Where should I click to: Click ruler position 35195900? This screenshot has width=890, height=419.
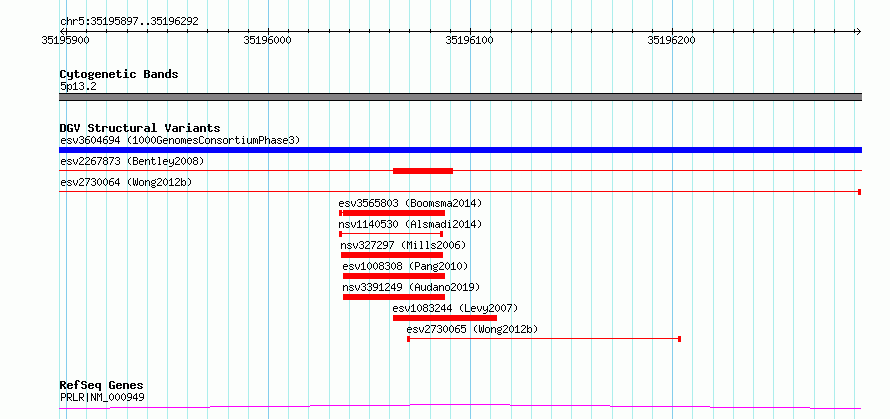(x=65, y=40)
